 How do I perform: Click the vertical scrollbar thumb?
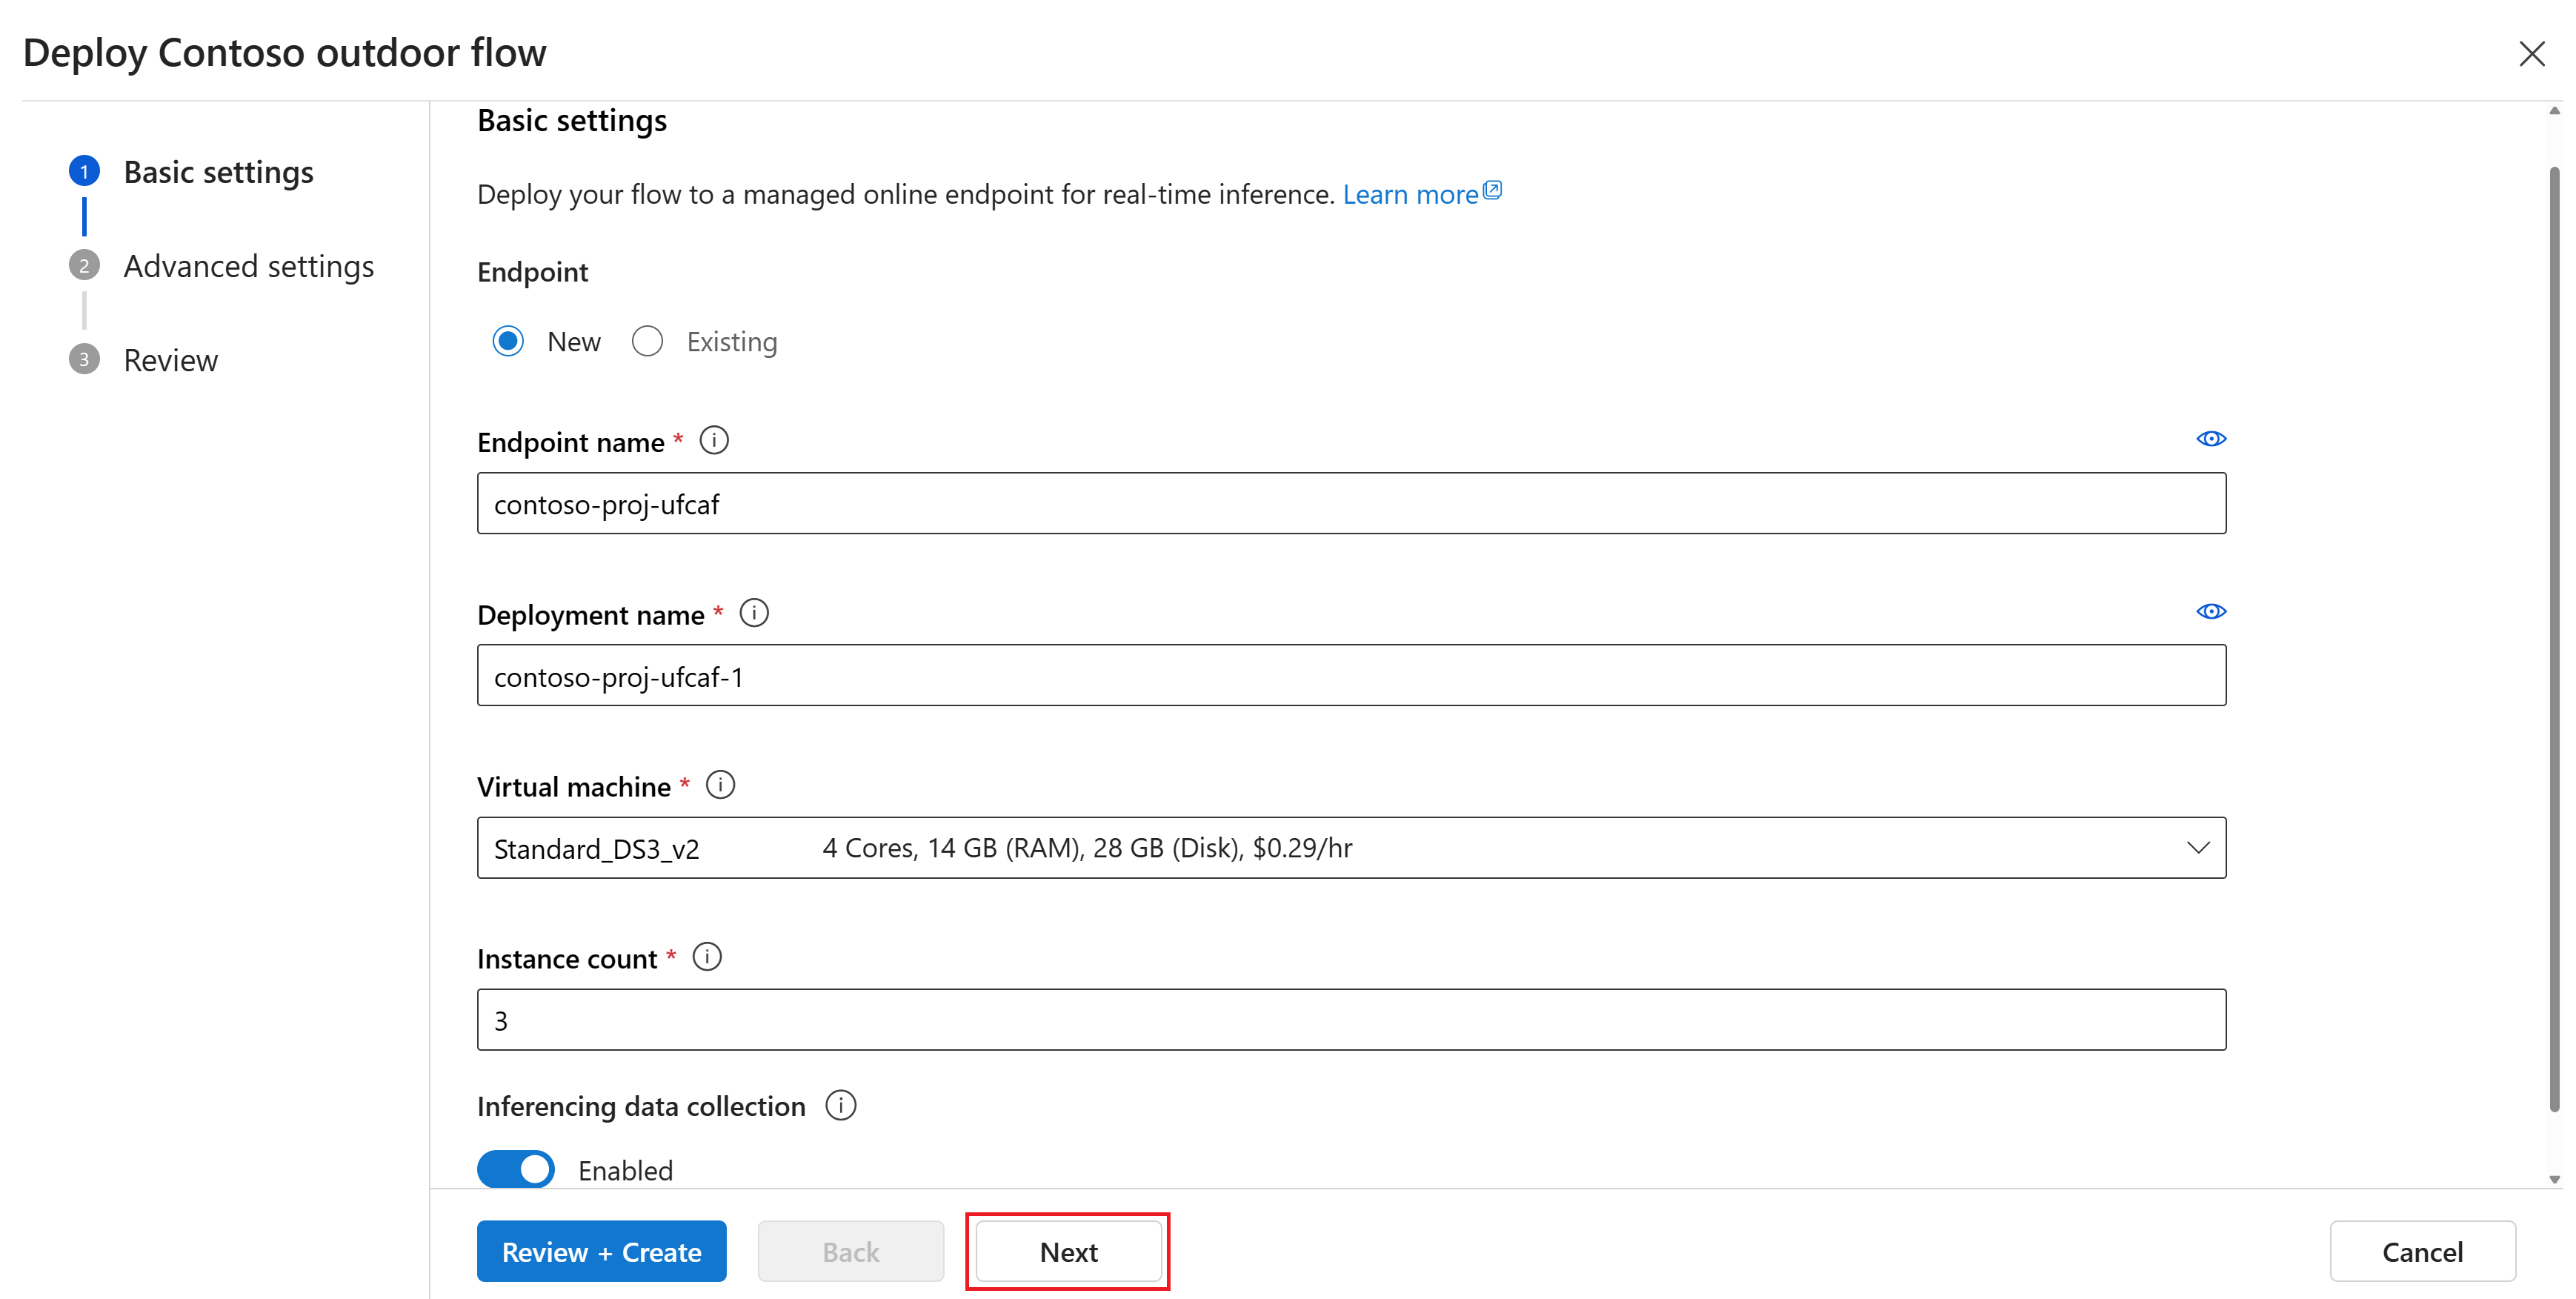pyautogui.click(x=2554, y=640)
